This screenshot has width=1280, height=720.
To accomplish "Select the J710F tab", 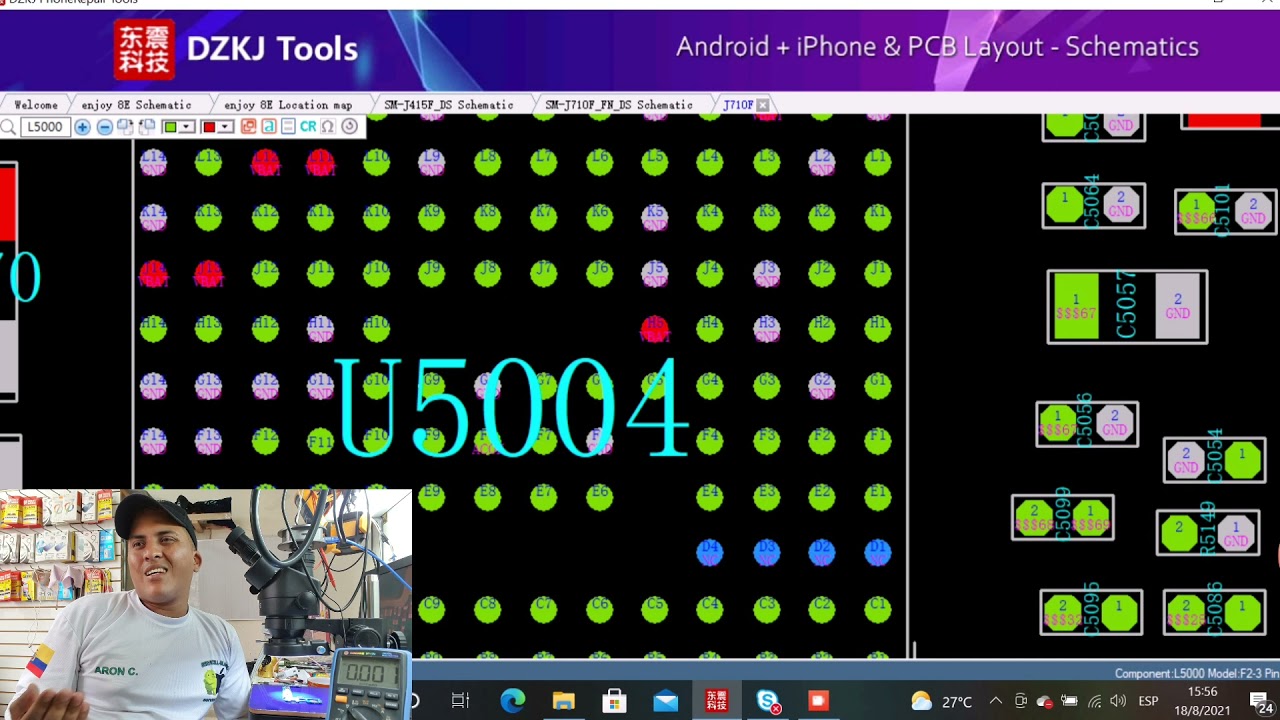I will (x=737, y=105).
